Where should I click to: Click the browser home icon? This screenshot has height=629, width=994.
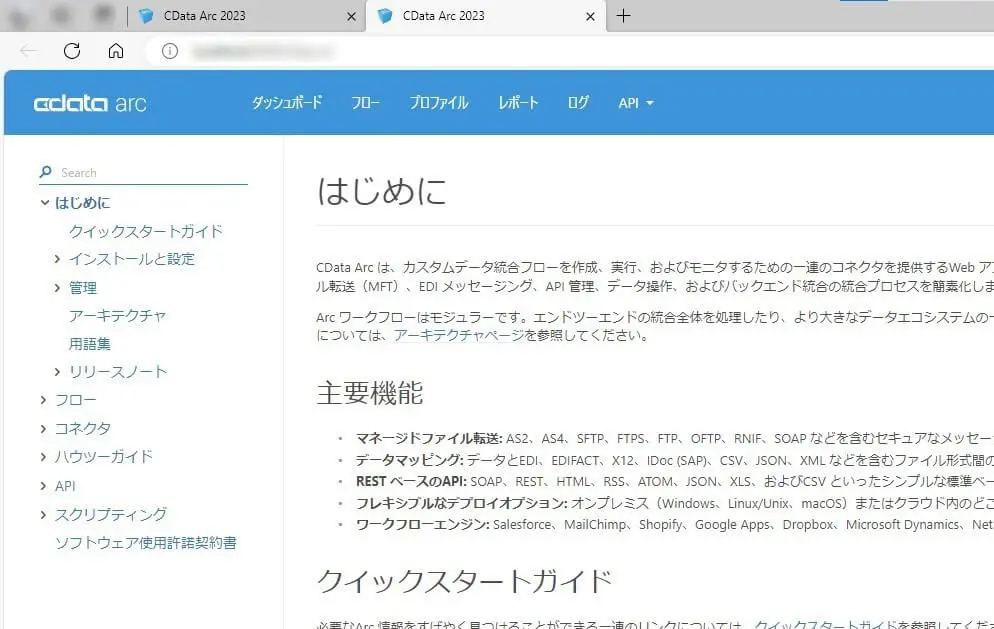coord(115,51)
